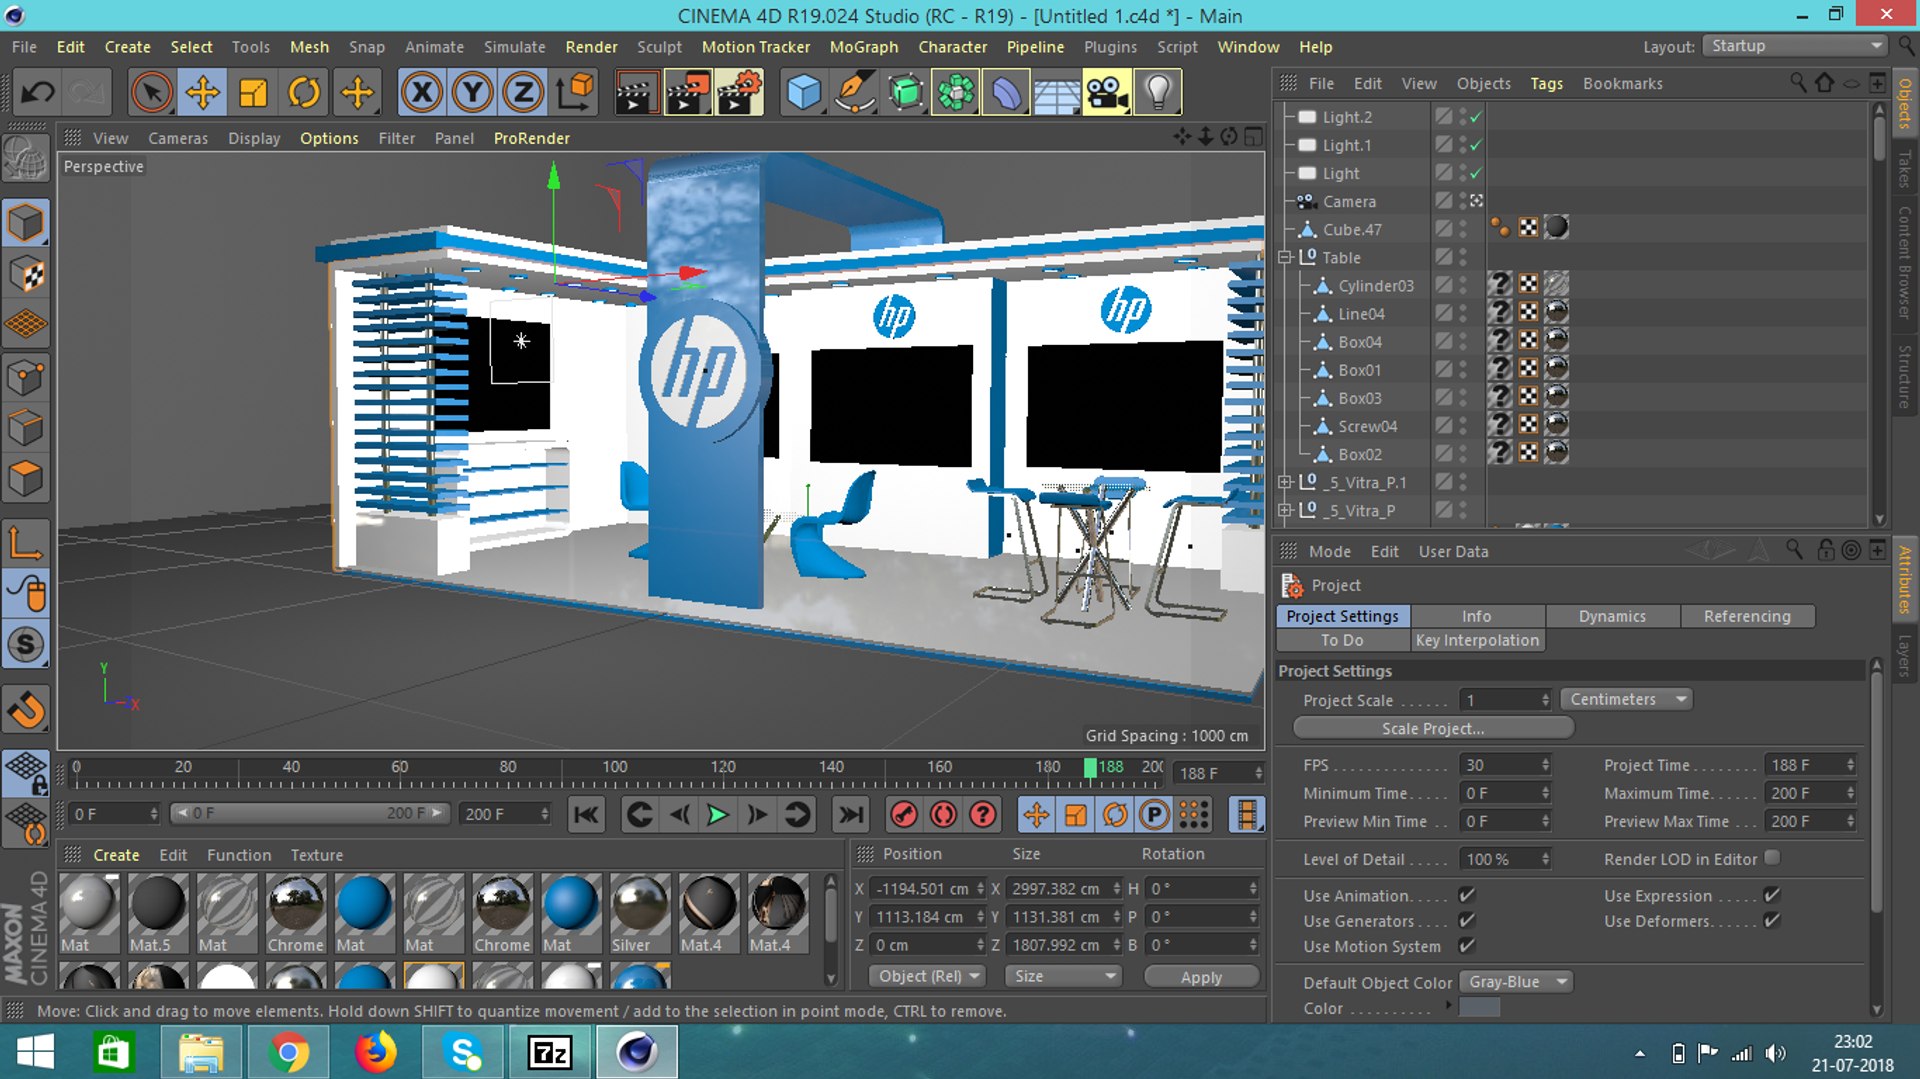
Task: Select the Live Selection tool
Action: click(x=152, y=92)
